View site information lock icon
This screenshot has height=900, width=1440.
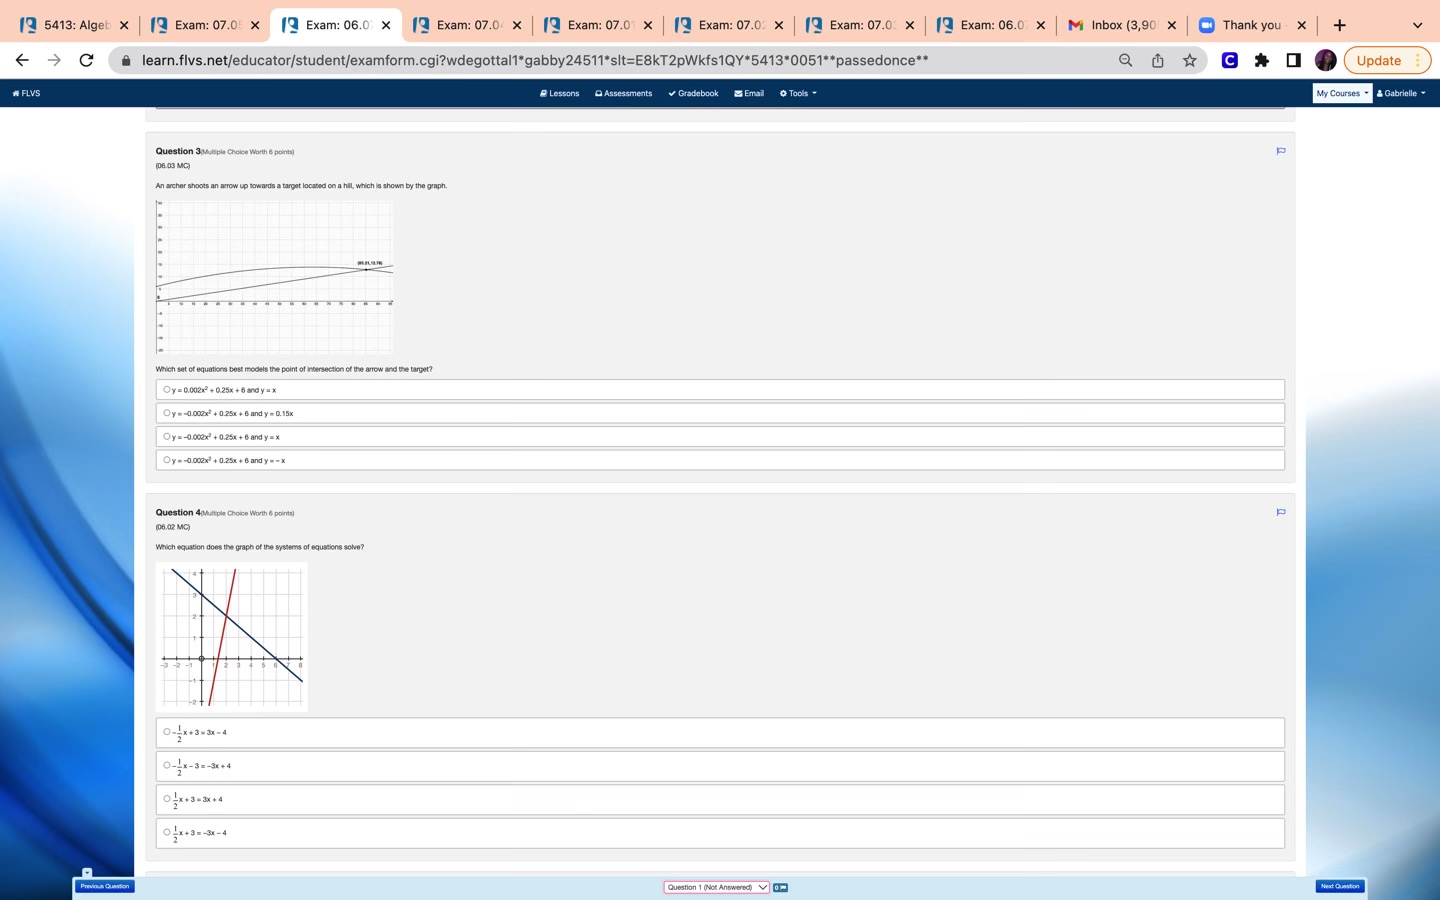point(126,60)
